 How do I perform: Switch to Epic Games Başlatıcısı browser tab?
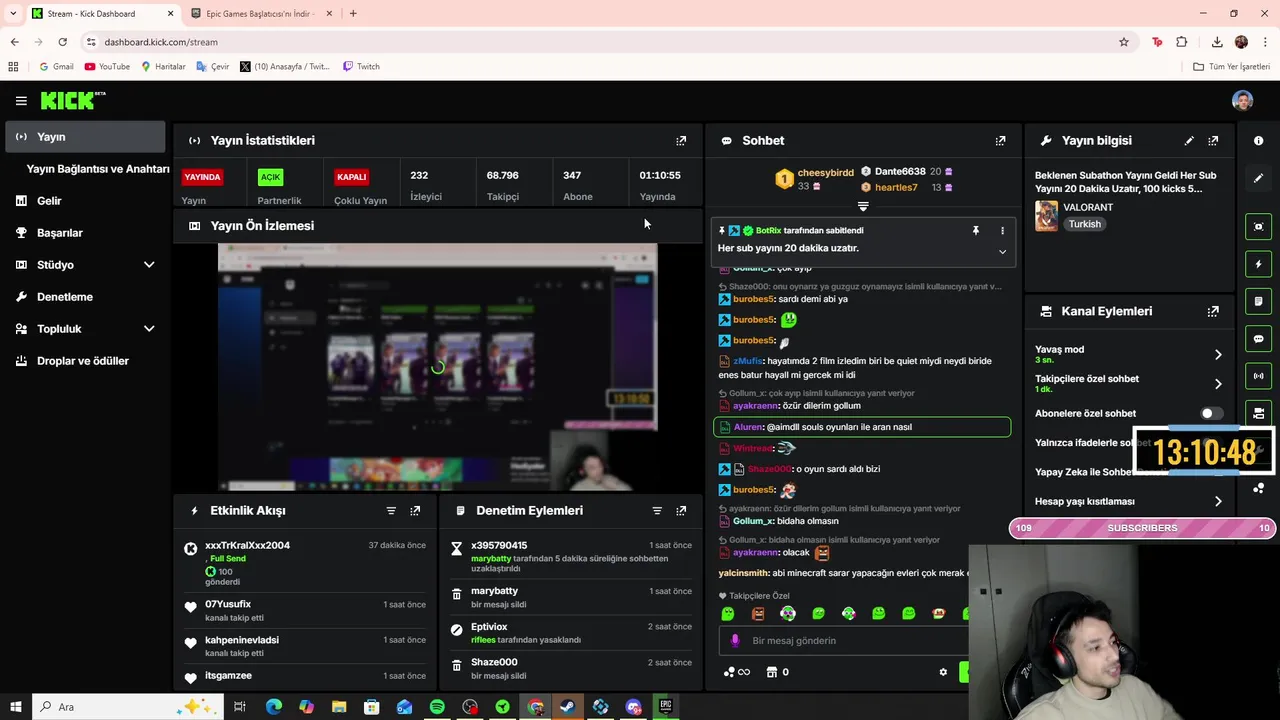[x=260, y=14]
